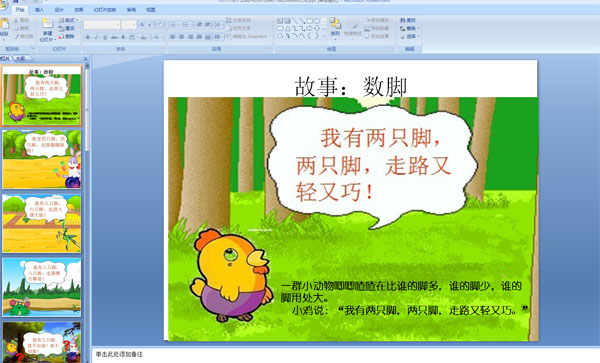Select the oval shape in shapes gallery
600x363 pixels.
pos(317,21)
